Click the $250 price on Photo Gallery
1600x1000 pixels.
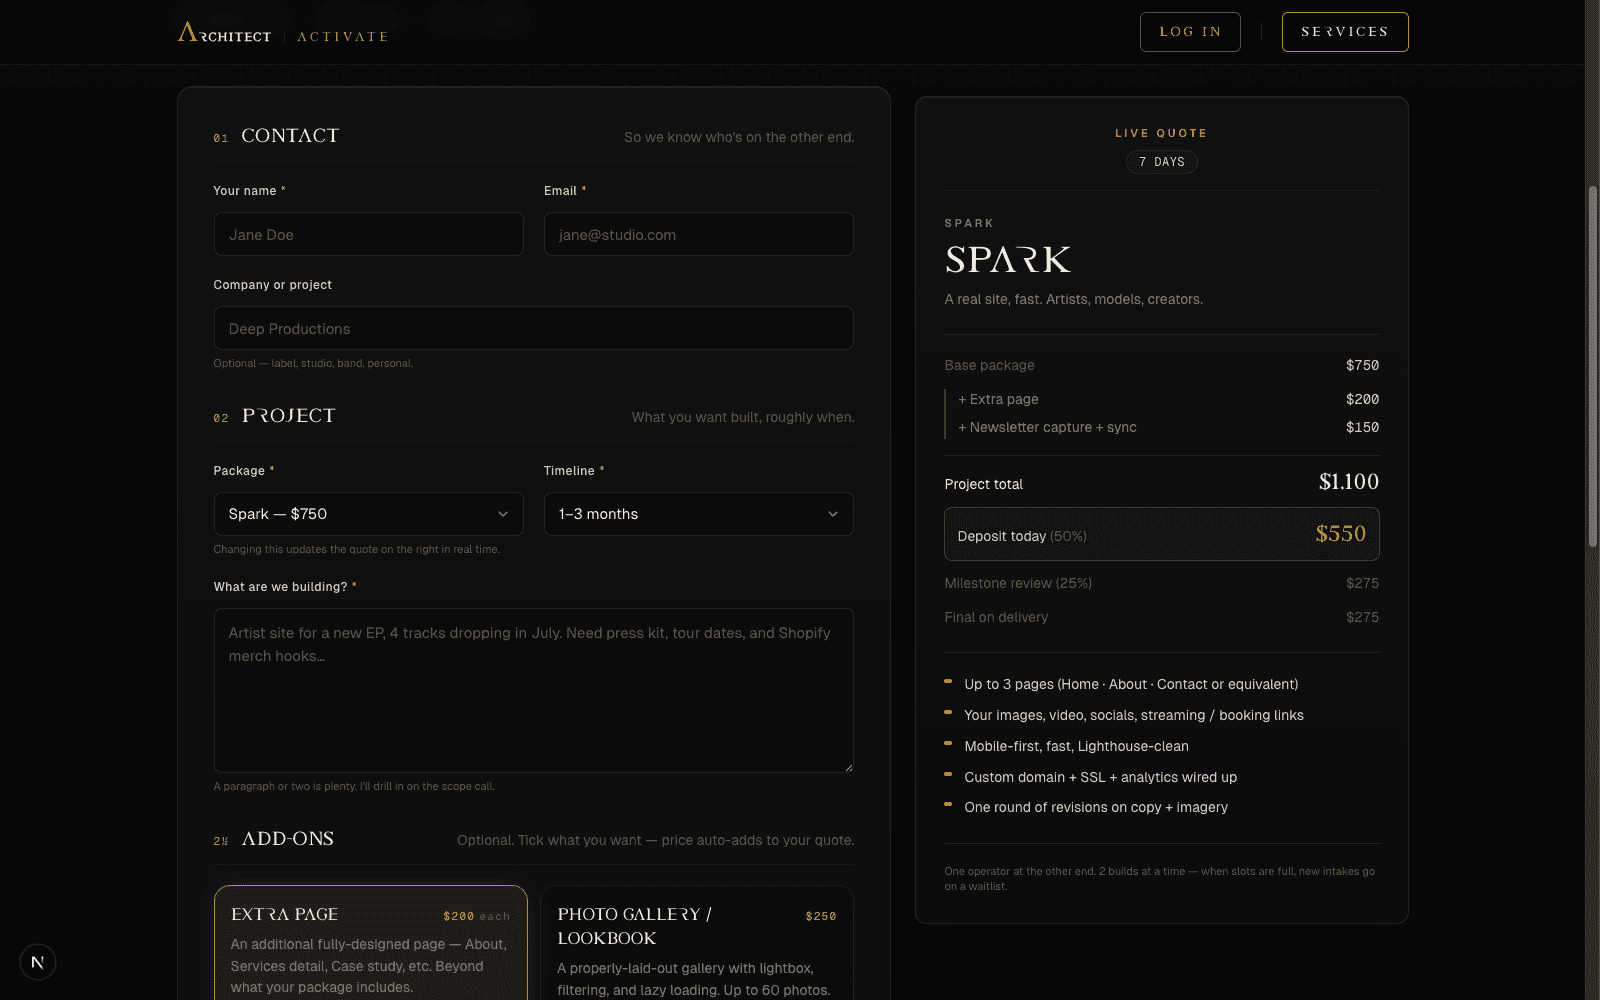820,916
